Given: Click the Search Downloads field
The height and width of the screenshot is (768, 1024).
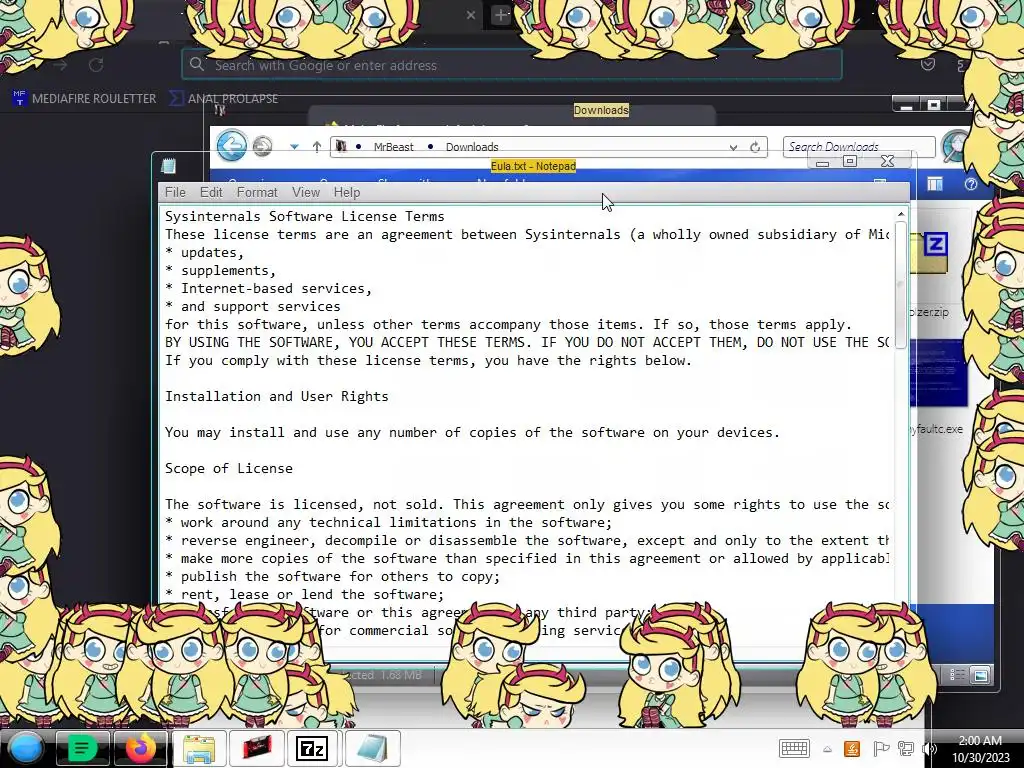Looking at the screenshot, I should click(x=859, y=147).
